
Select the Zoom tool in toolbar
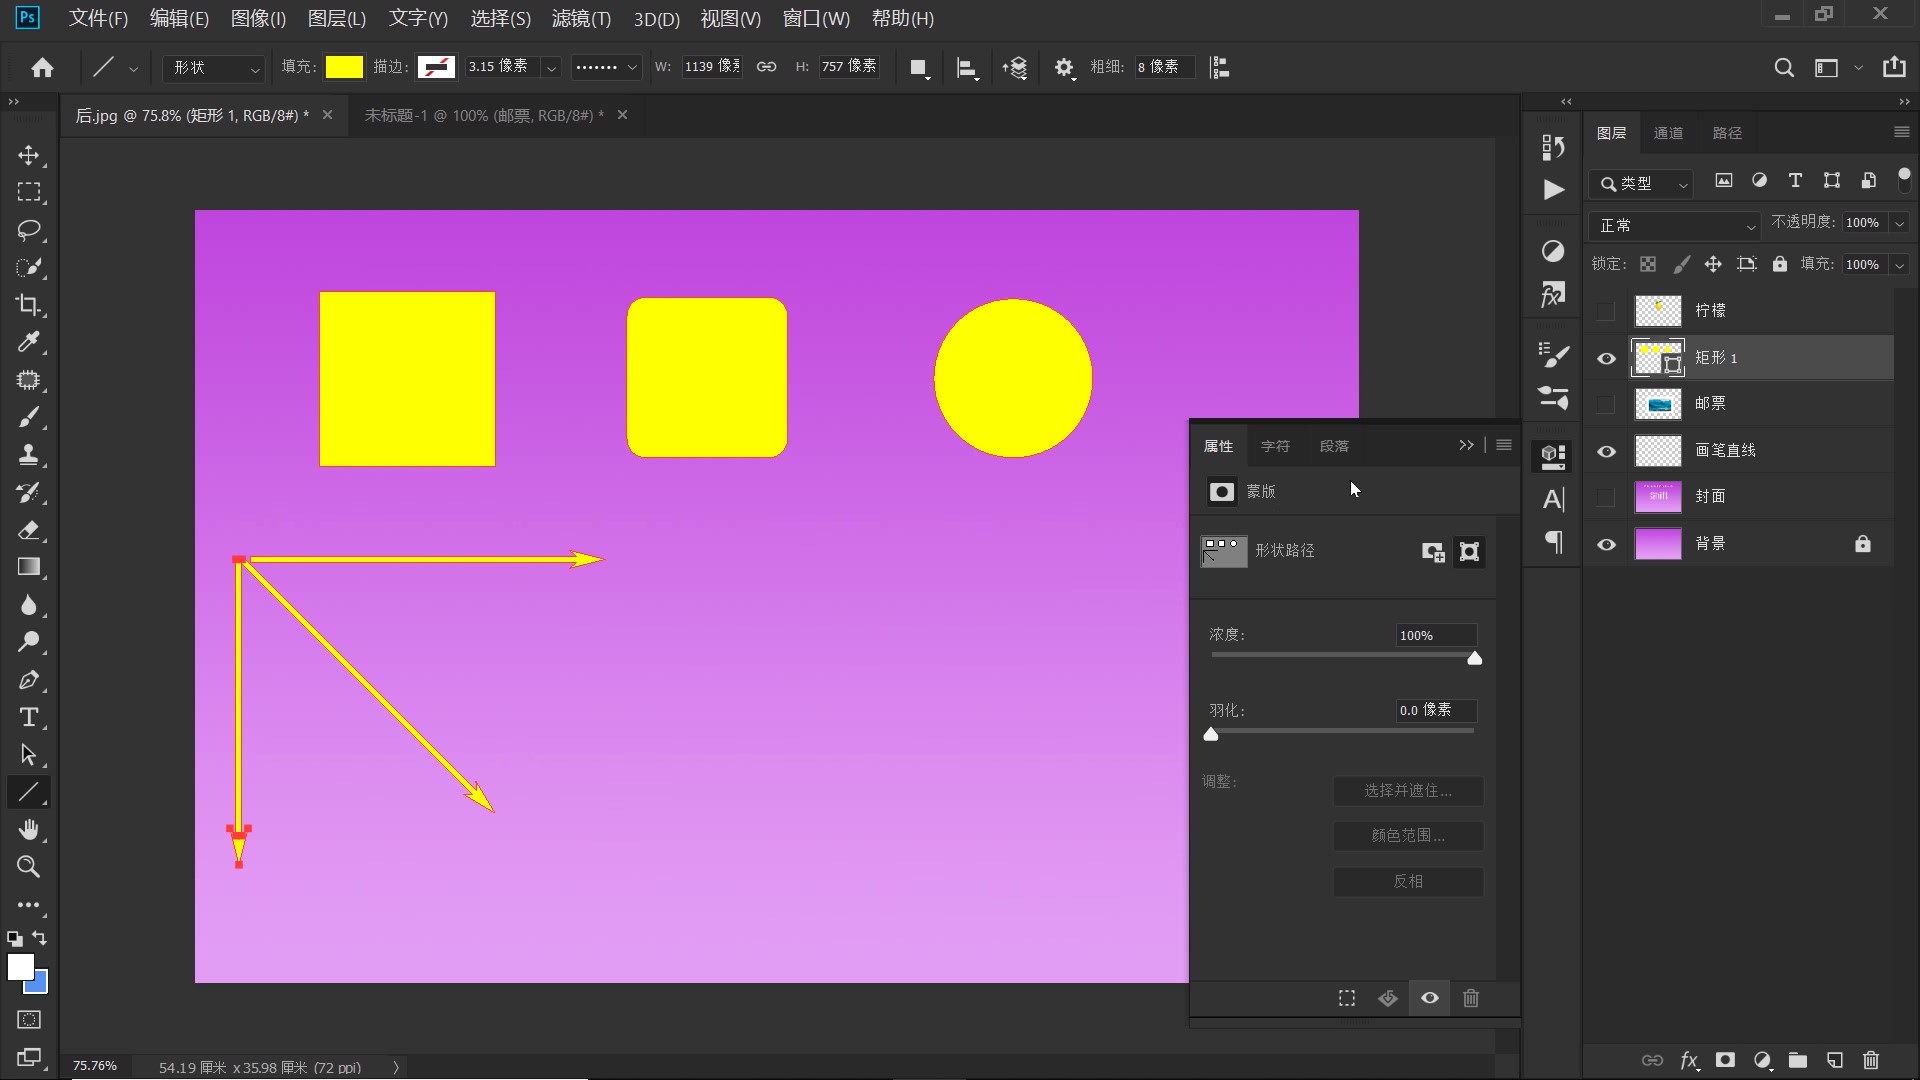(x=28, y=867)
